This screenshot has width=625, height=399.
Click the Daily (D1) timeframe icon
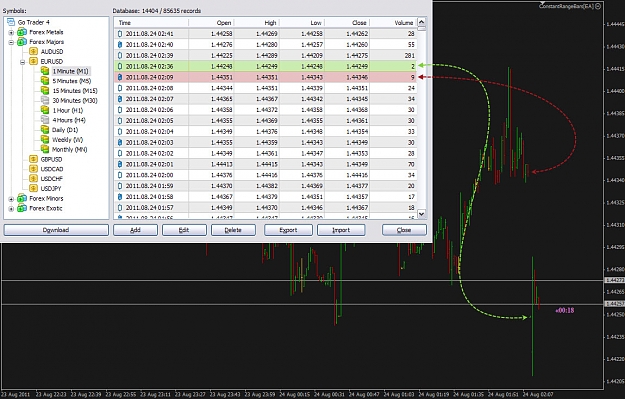pos(45,130)
